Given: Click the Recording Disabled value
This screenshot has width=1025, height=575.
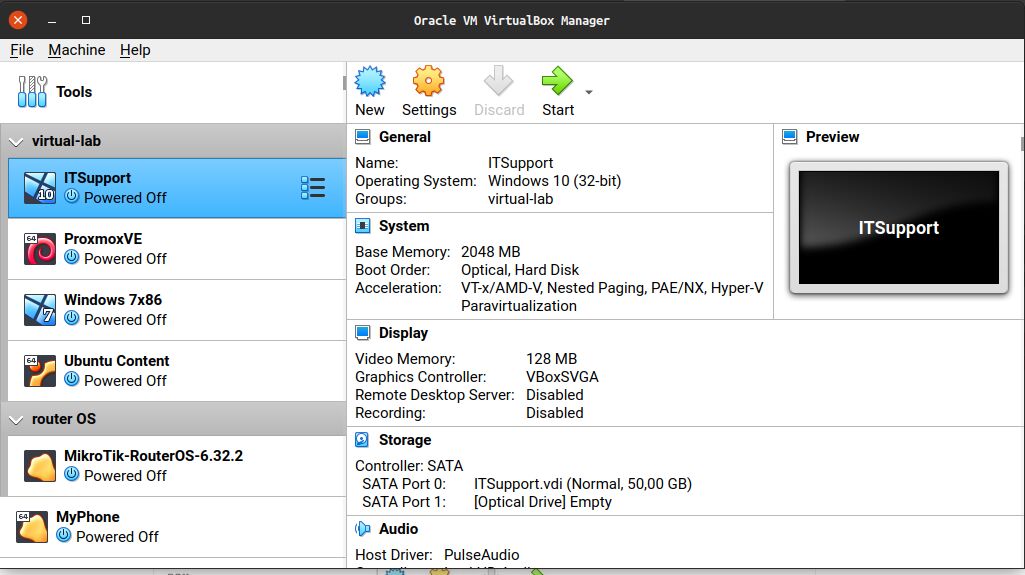Looking at the screenshot, I should (x=554, y=413).
